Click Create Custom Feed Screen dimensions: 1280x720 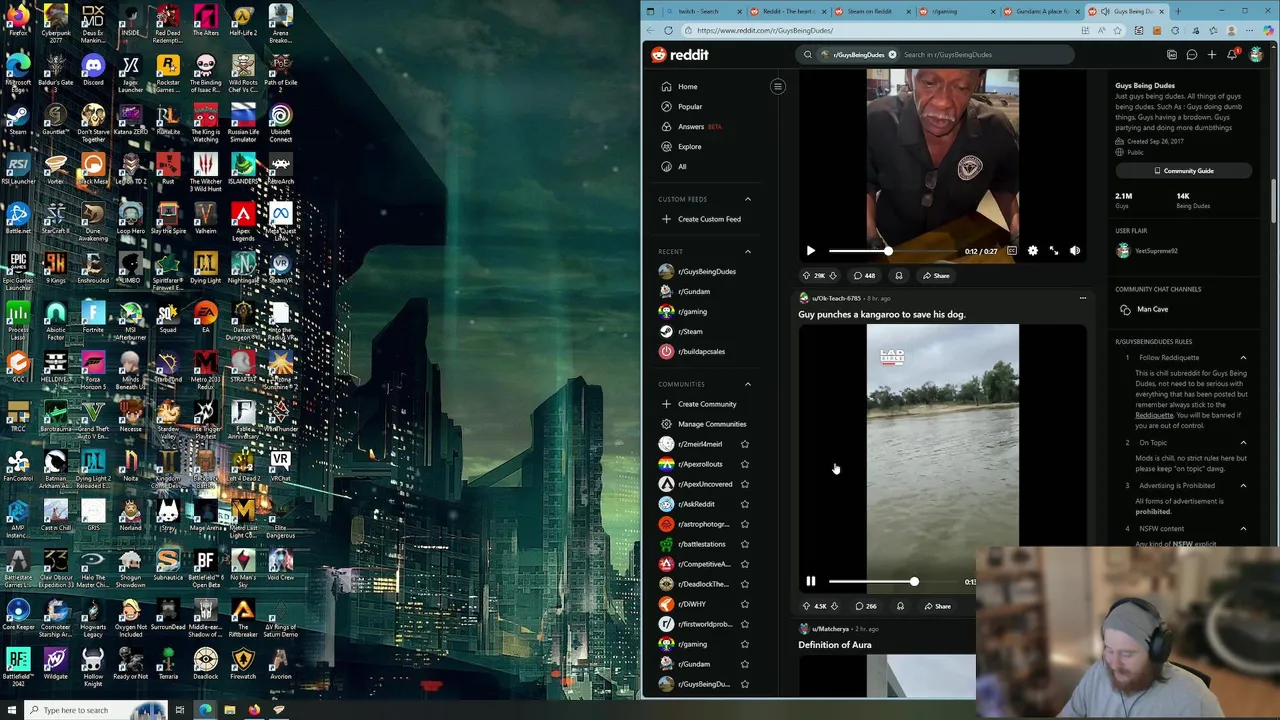pos(709,219)
